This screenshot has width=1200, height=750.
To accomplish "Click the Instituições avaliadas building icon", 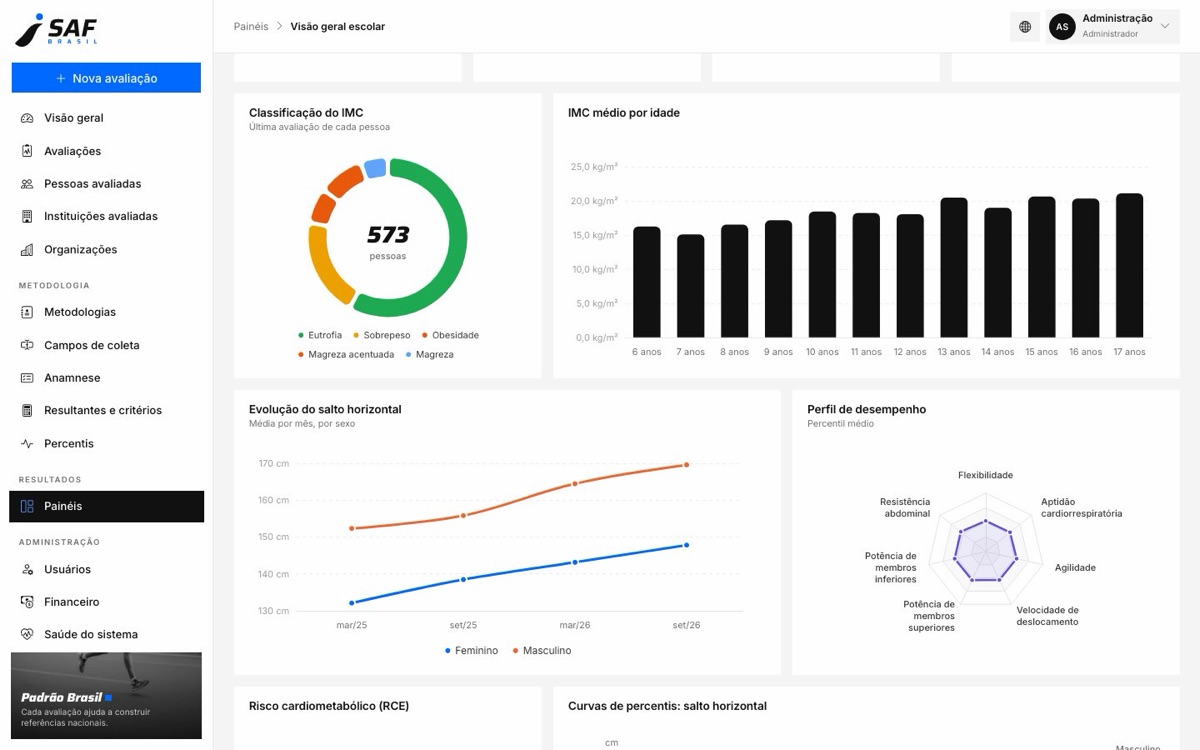I will (27, 216).
